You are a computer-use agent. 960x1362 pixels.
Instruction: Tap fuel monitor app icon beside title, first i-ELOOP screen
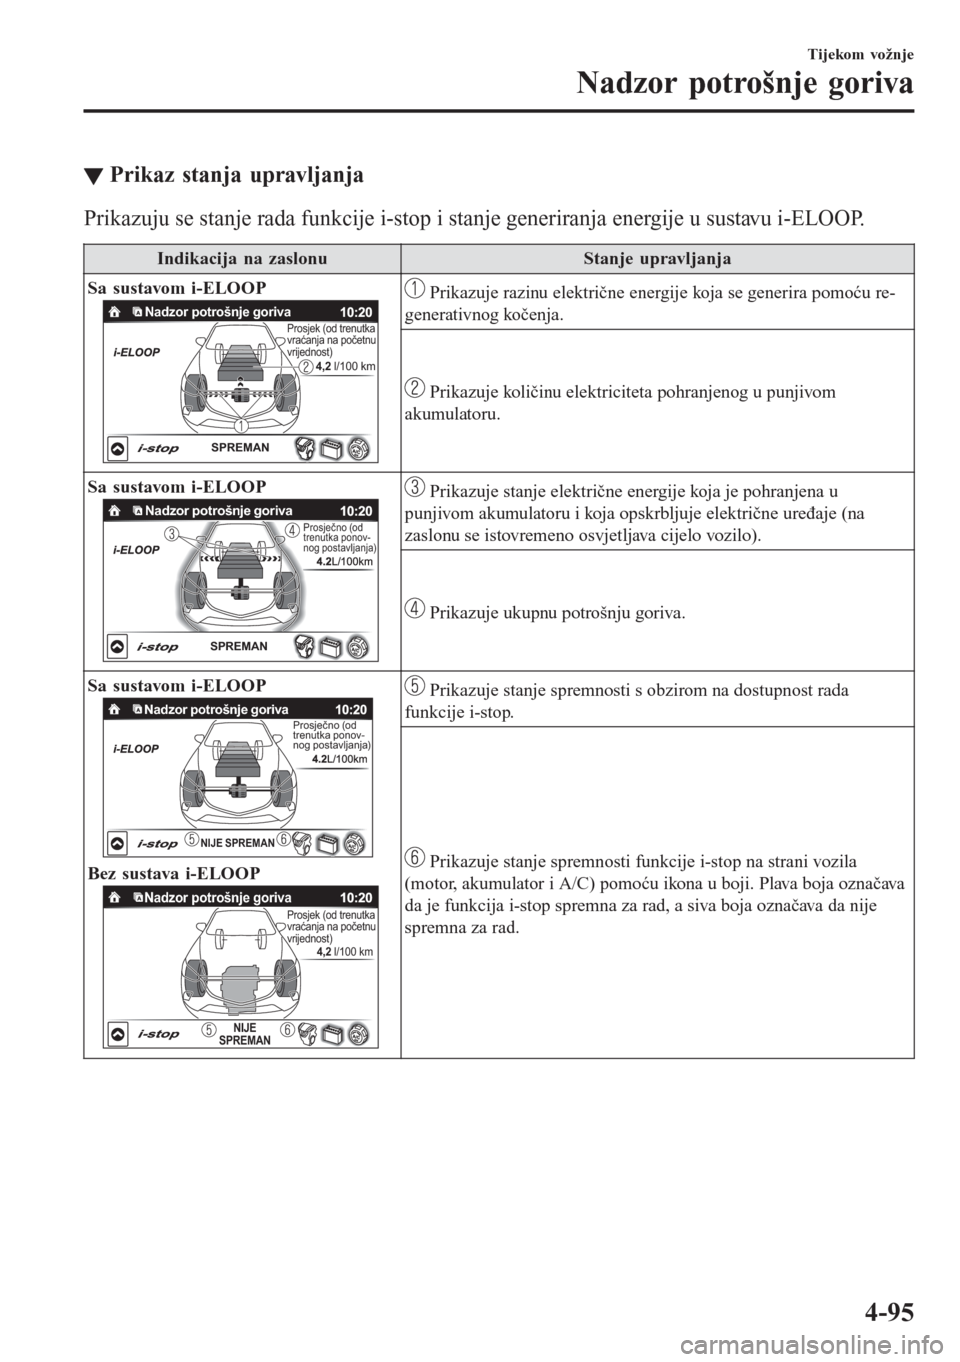pyautogui.click(x=137, y=312)
